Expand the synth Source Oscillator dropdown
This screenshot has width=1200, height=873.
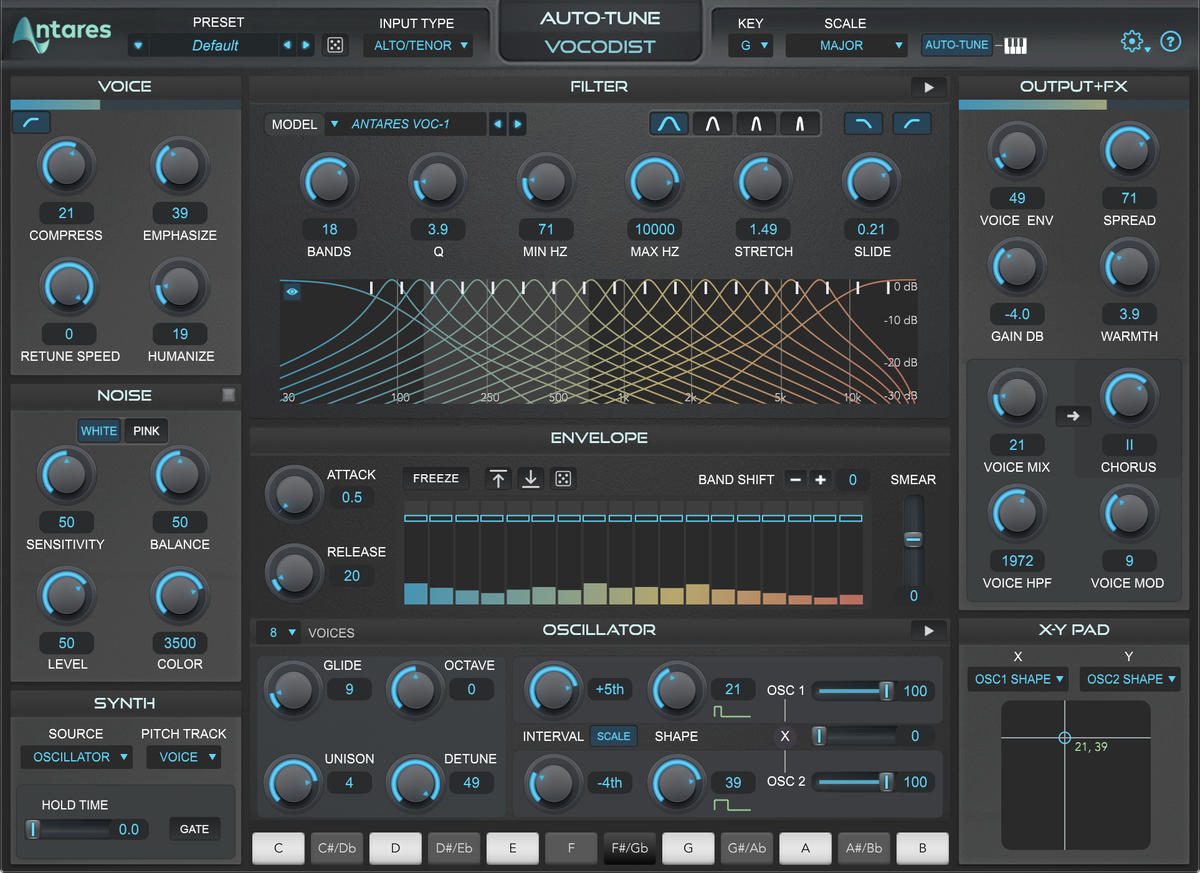tap(76, 757)
